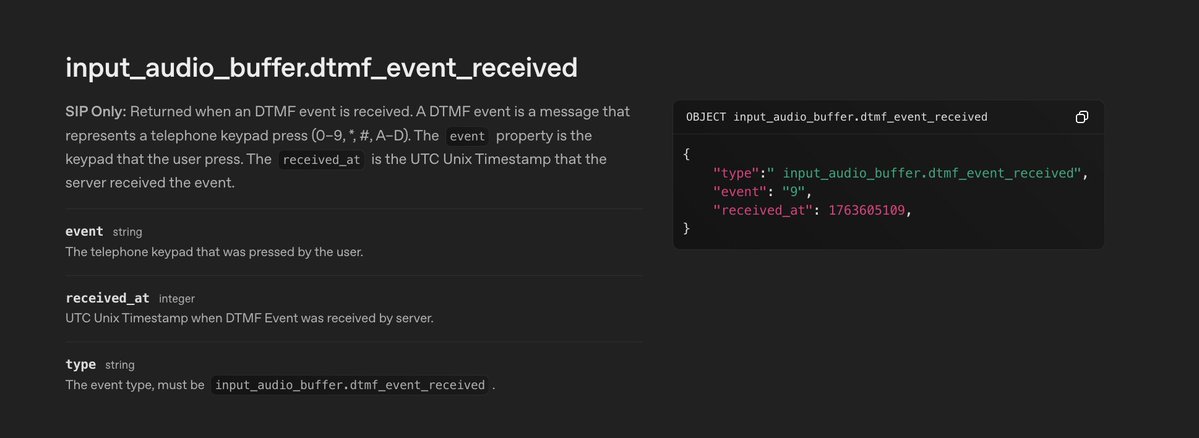Select the 'type' property name
1199x438 pixels.
[x=80, y=365]
